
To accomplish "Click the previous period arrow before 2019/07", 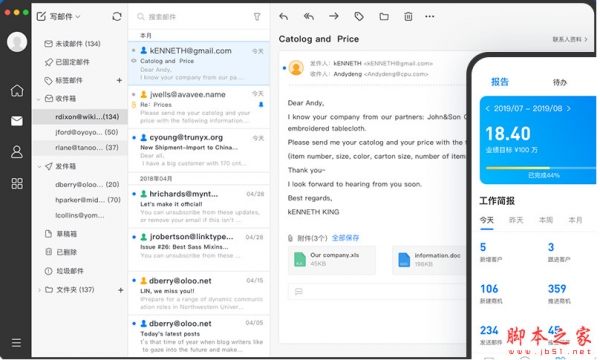I will point(487,109).
